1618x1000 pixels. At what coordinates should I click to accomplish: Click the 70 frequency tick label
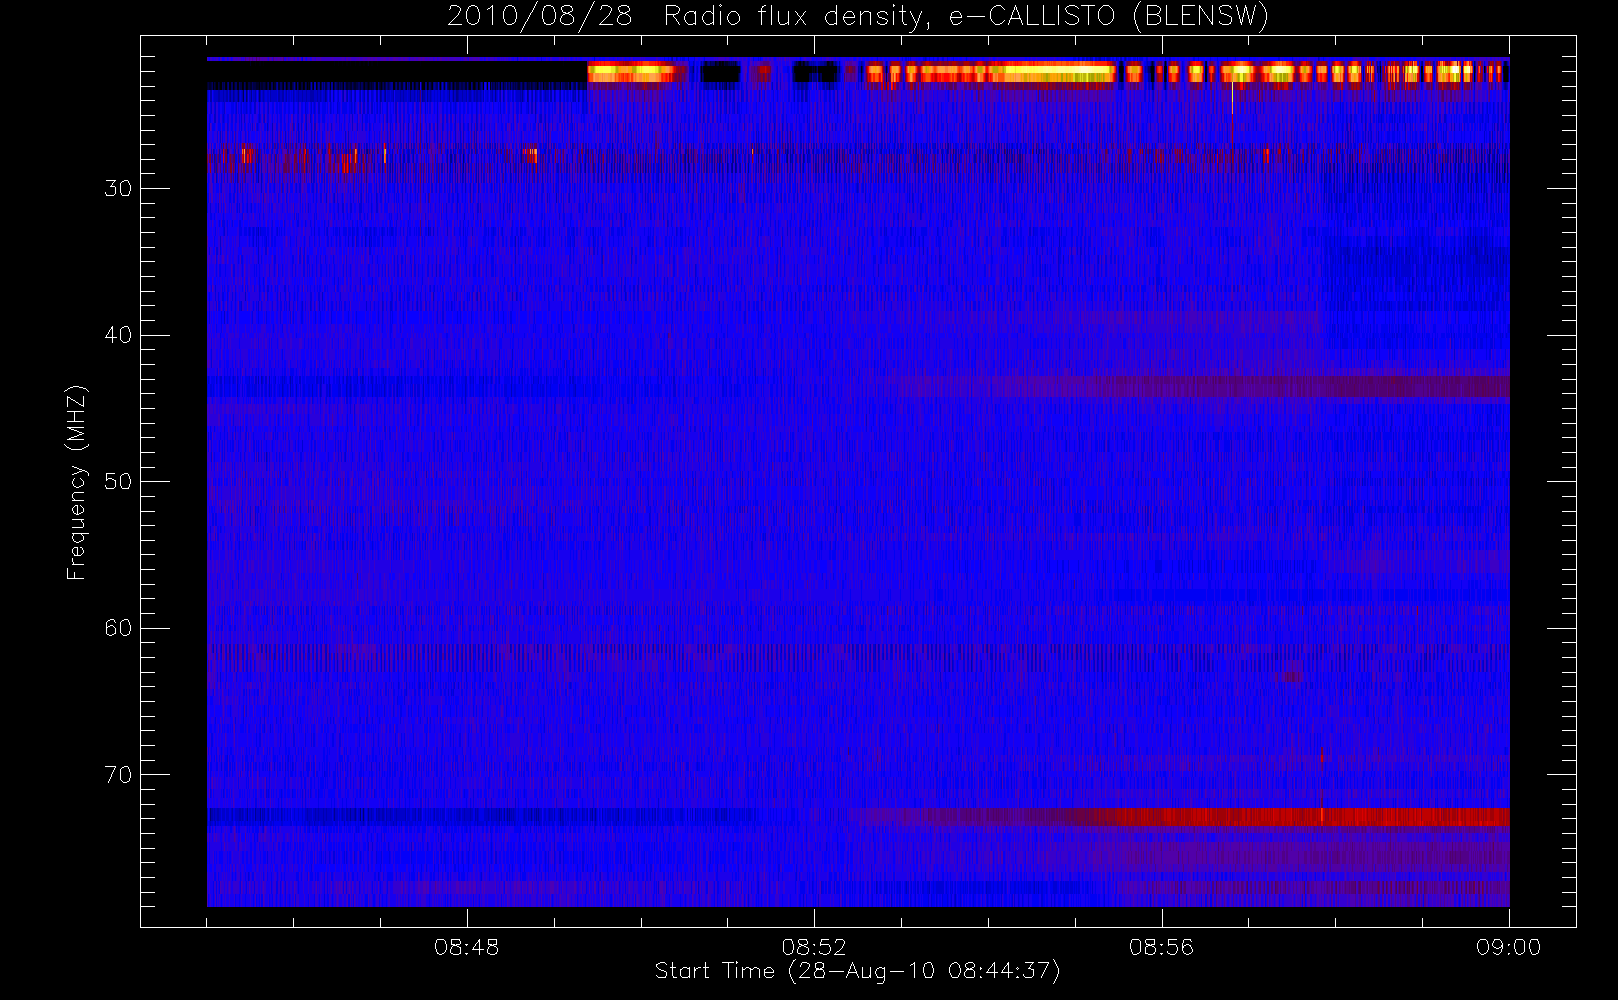[x=118, y=775]
